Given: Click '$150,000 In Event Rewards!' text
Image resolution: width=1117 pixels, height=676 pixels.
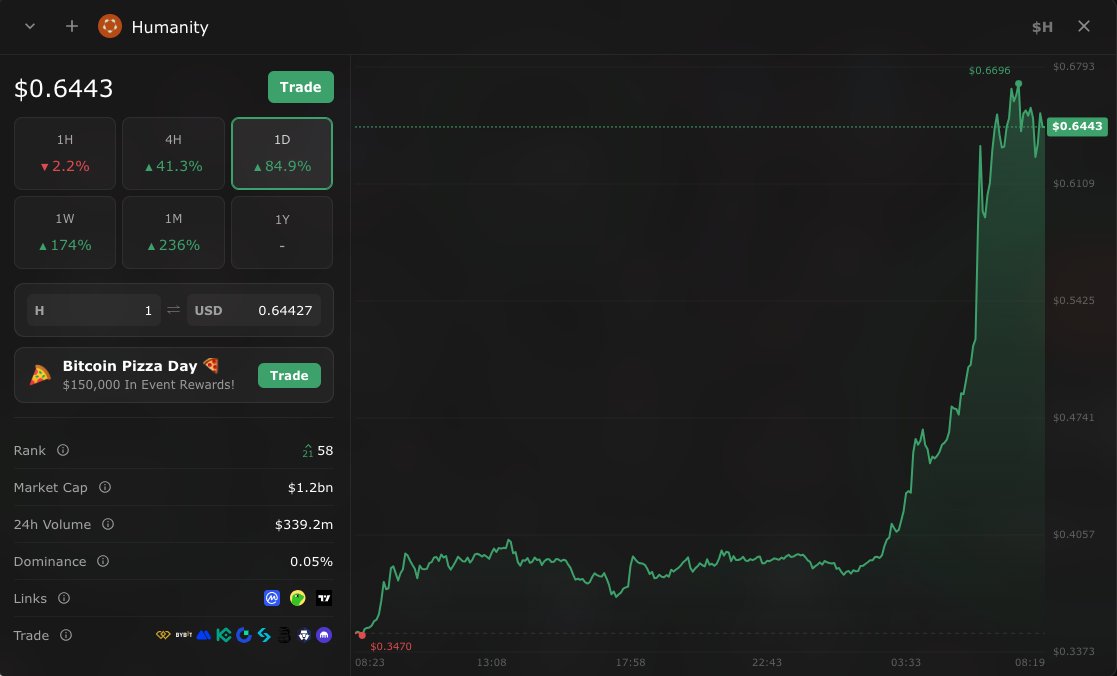Looking at the screenshot, I should click(148, 385).
